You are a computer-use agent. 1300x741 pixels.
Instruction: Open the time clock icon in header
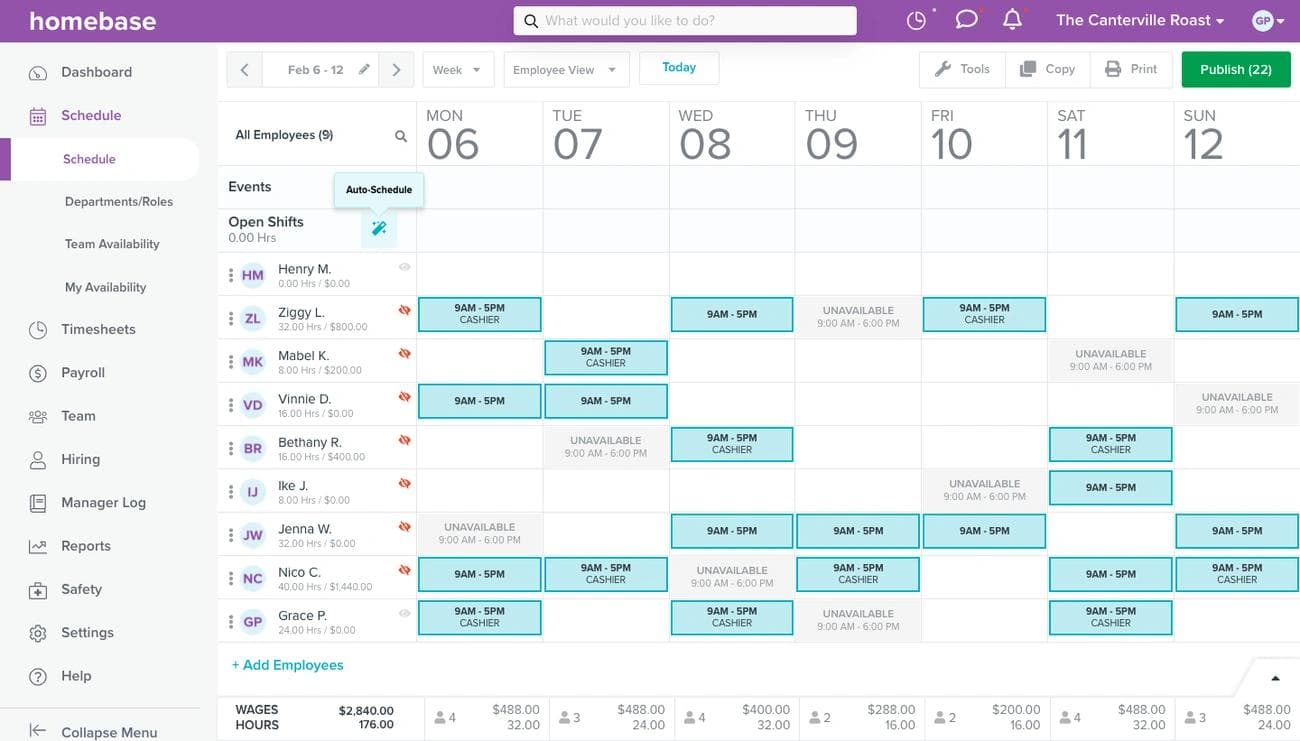click(916, 20)
